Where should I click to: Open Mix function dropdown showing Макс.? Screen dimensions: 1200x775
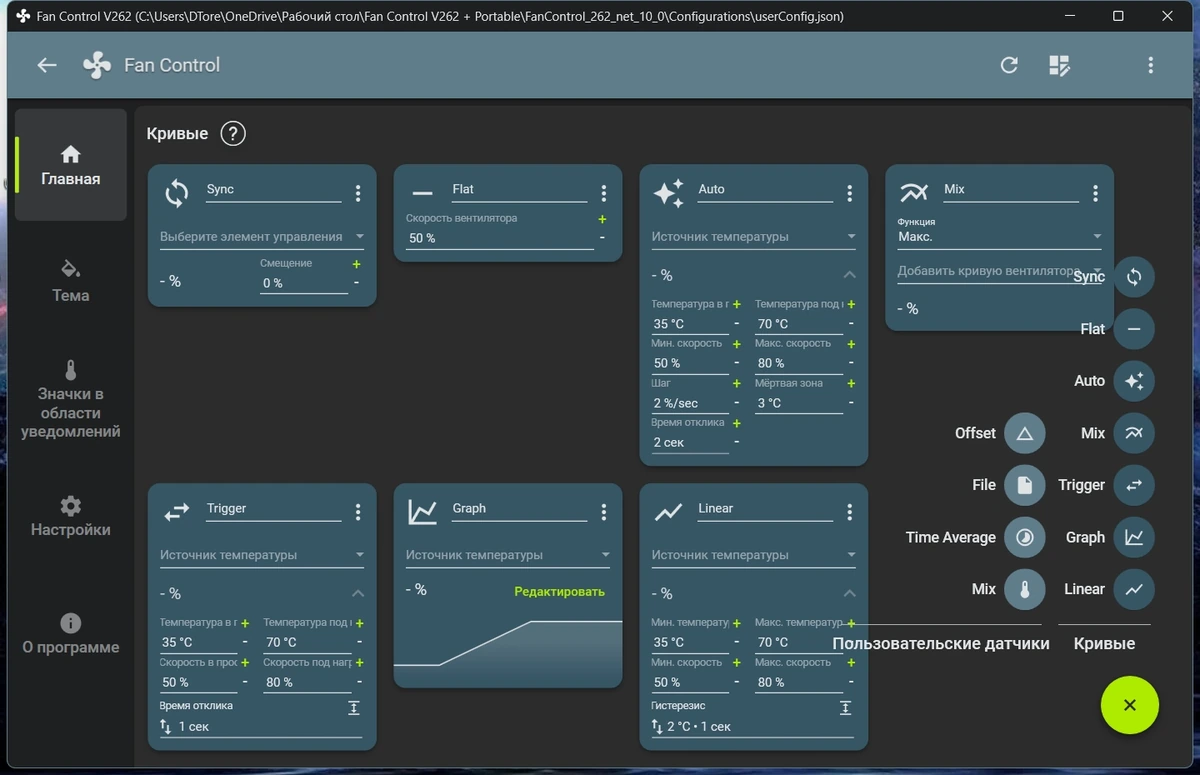[1000, 237]
